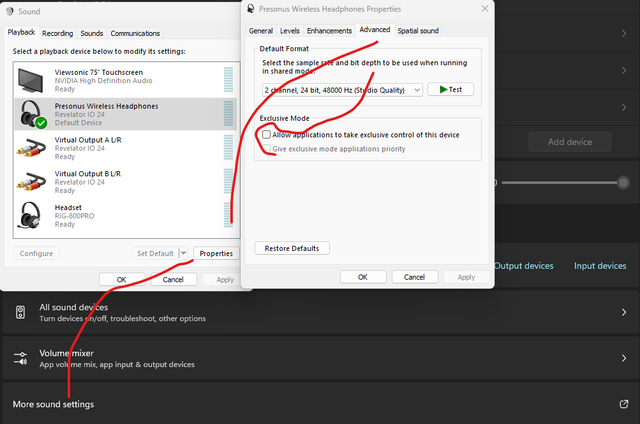
Task: Click the Viewsonic Touchscreen level meter
Action: coord(229,80)
